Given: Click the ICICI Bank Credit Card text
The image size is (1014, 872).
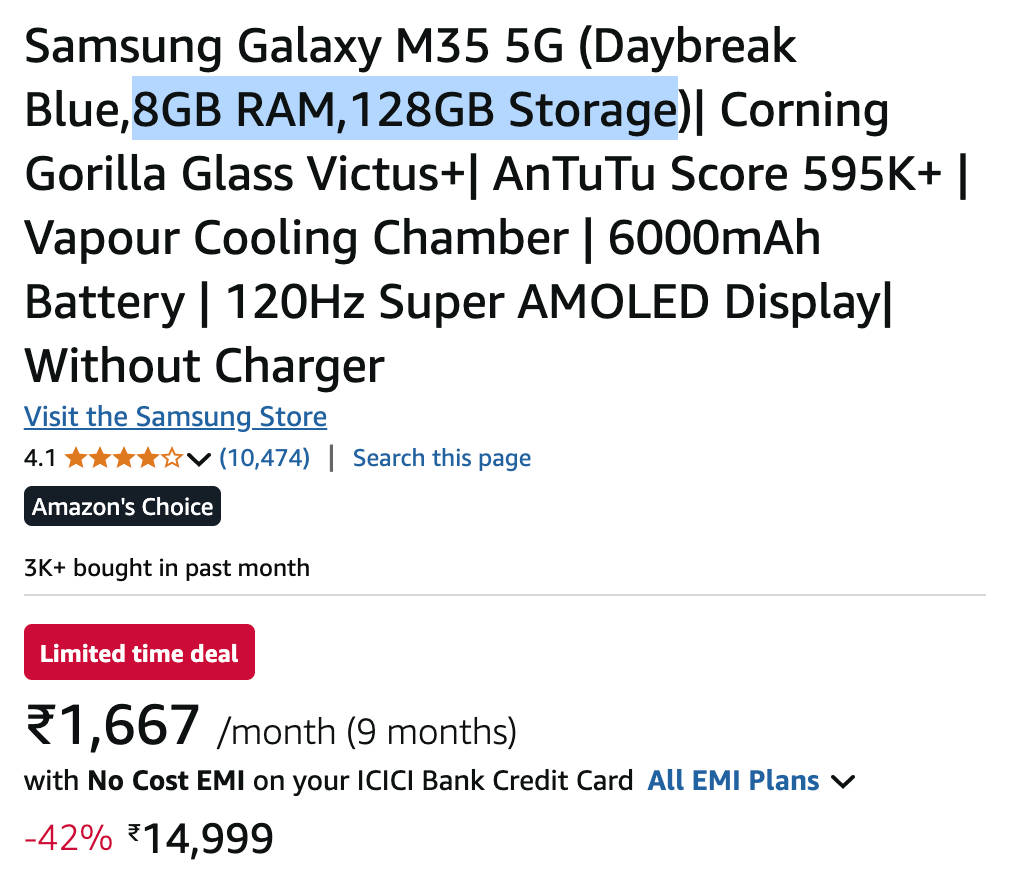Looking at the screenshot, I should [493, 780].
